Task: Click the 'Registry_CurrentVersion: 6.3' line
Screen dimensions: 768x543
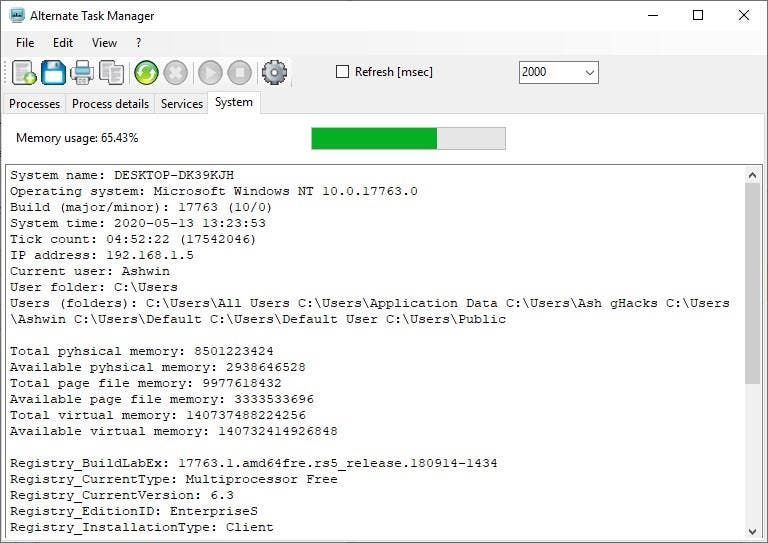Action: pyautogui.click(x=121, y=496)
